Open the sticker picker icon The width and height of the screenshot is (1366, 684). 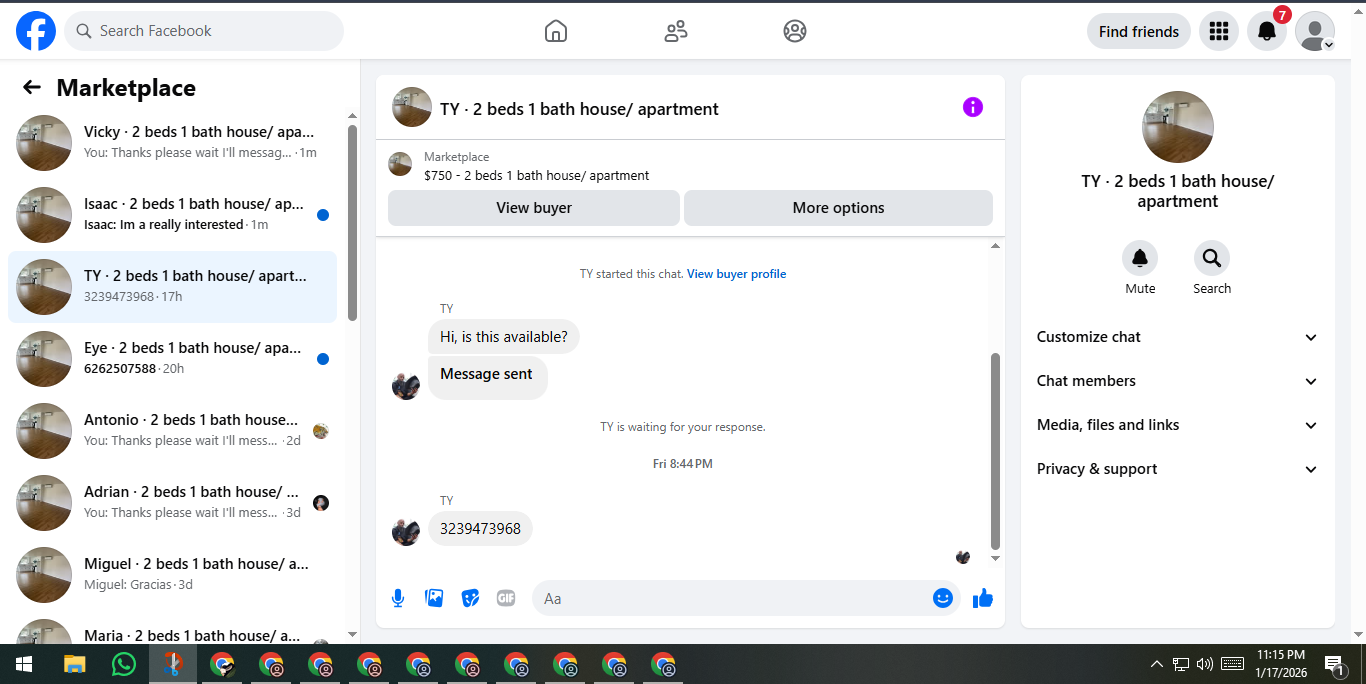point(470,598)
